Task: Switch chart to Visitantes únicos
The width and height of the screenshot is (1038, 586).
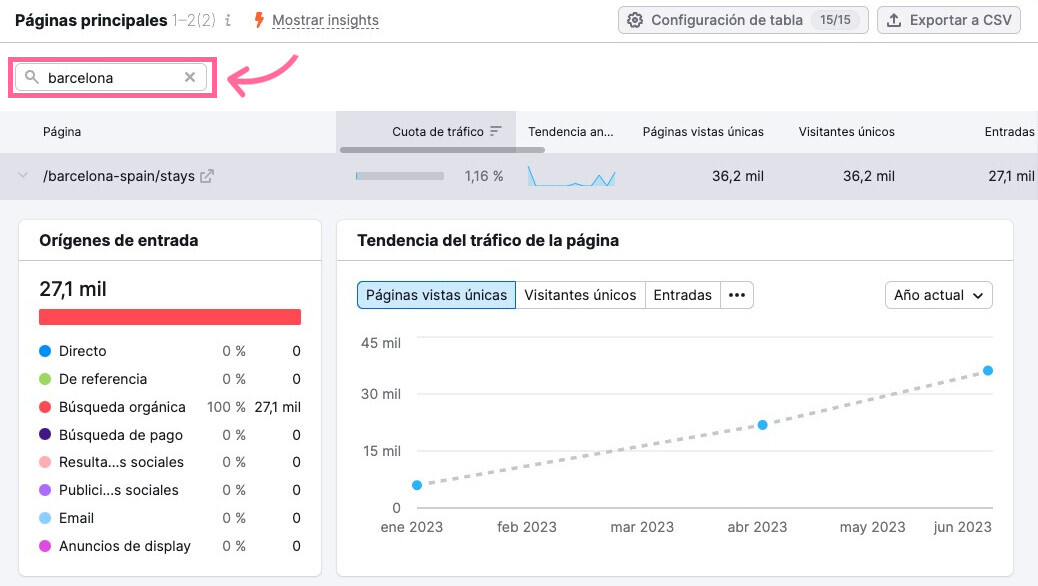Action: tap(580, 295)
